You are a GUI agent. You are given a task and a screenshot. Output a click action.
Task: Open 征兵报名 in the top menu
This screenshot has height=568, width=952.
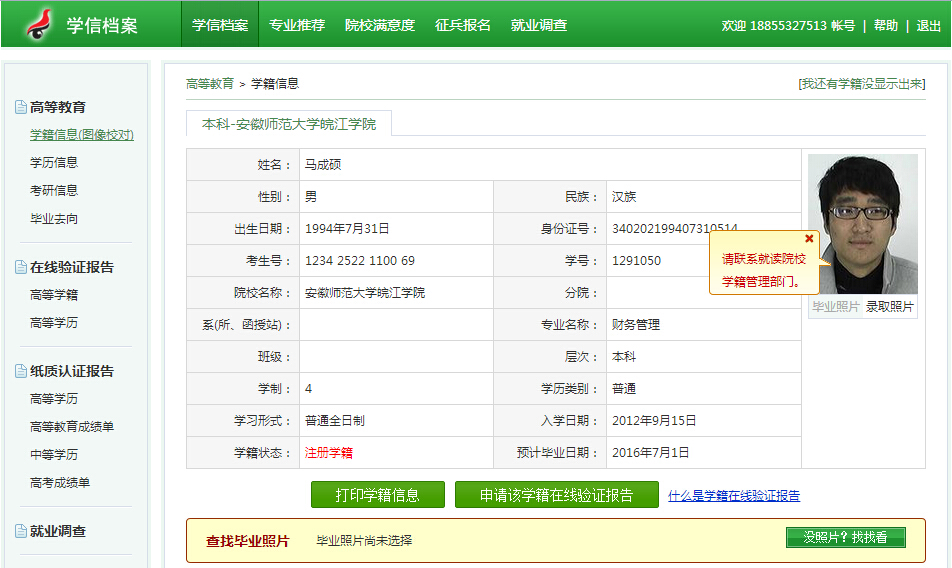pos(463,25)
